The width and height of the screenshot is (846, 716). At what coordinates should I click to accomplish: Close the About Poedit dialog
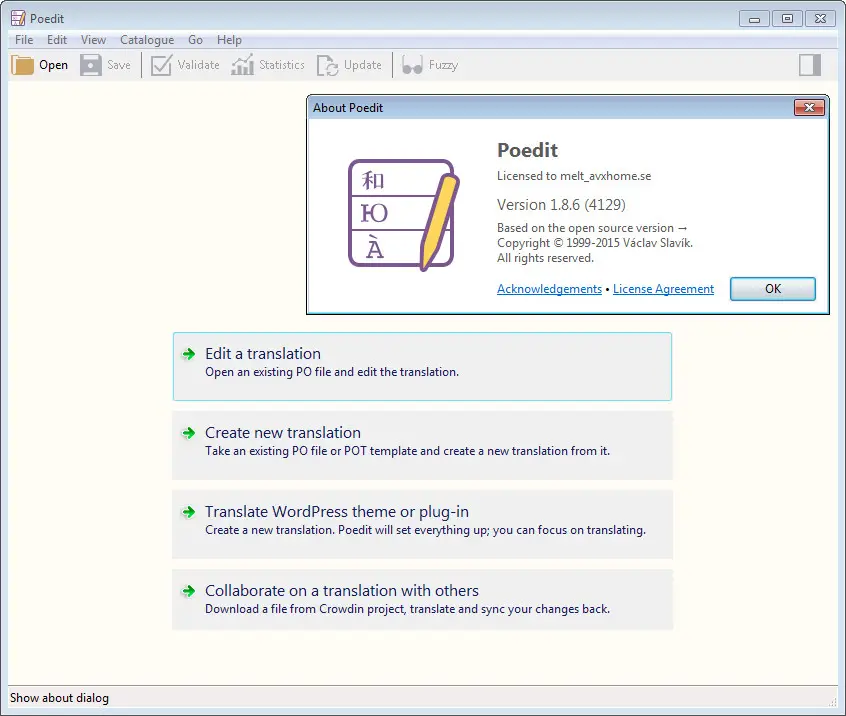tap(809, 107)
